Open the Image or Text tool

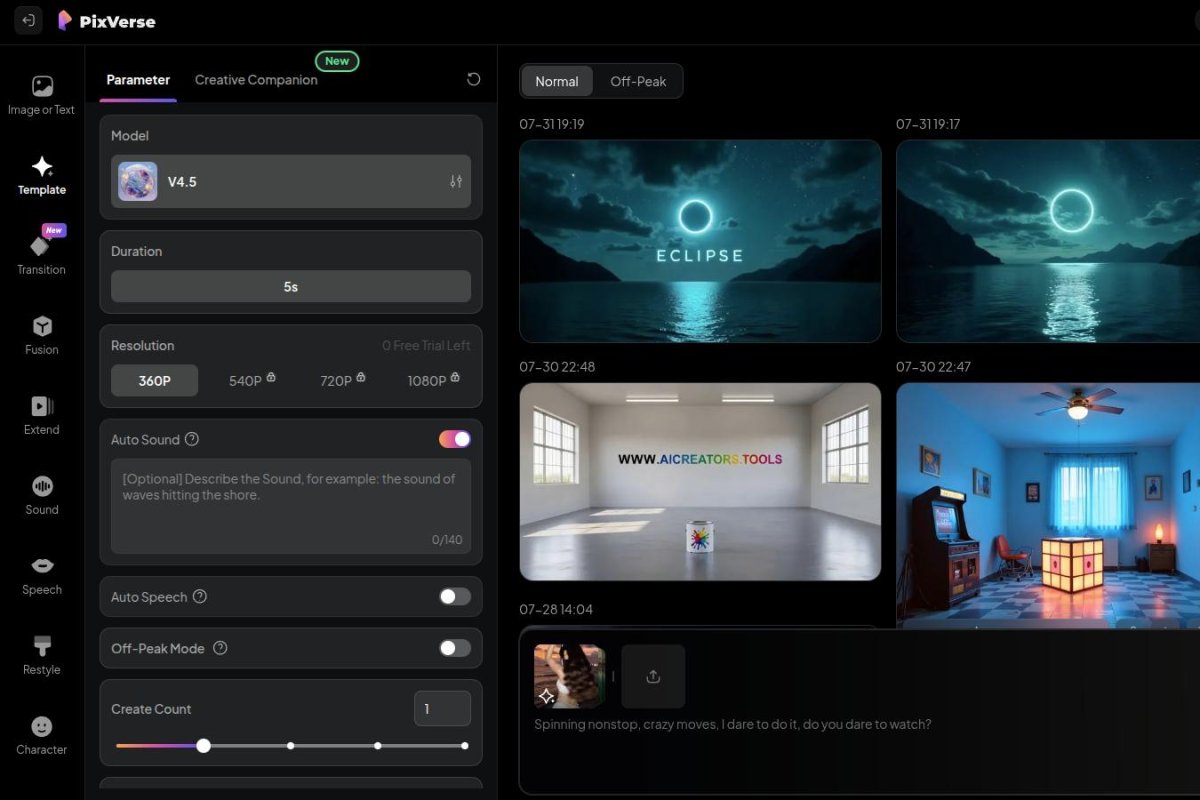point(41,93)
